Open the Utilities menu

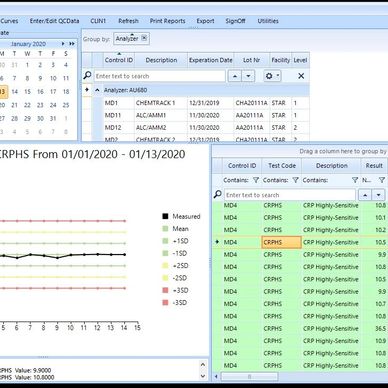click(x=268, y=21)
